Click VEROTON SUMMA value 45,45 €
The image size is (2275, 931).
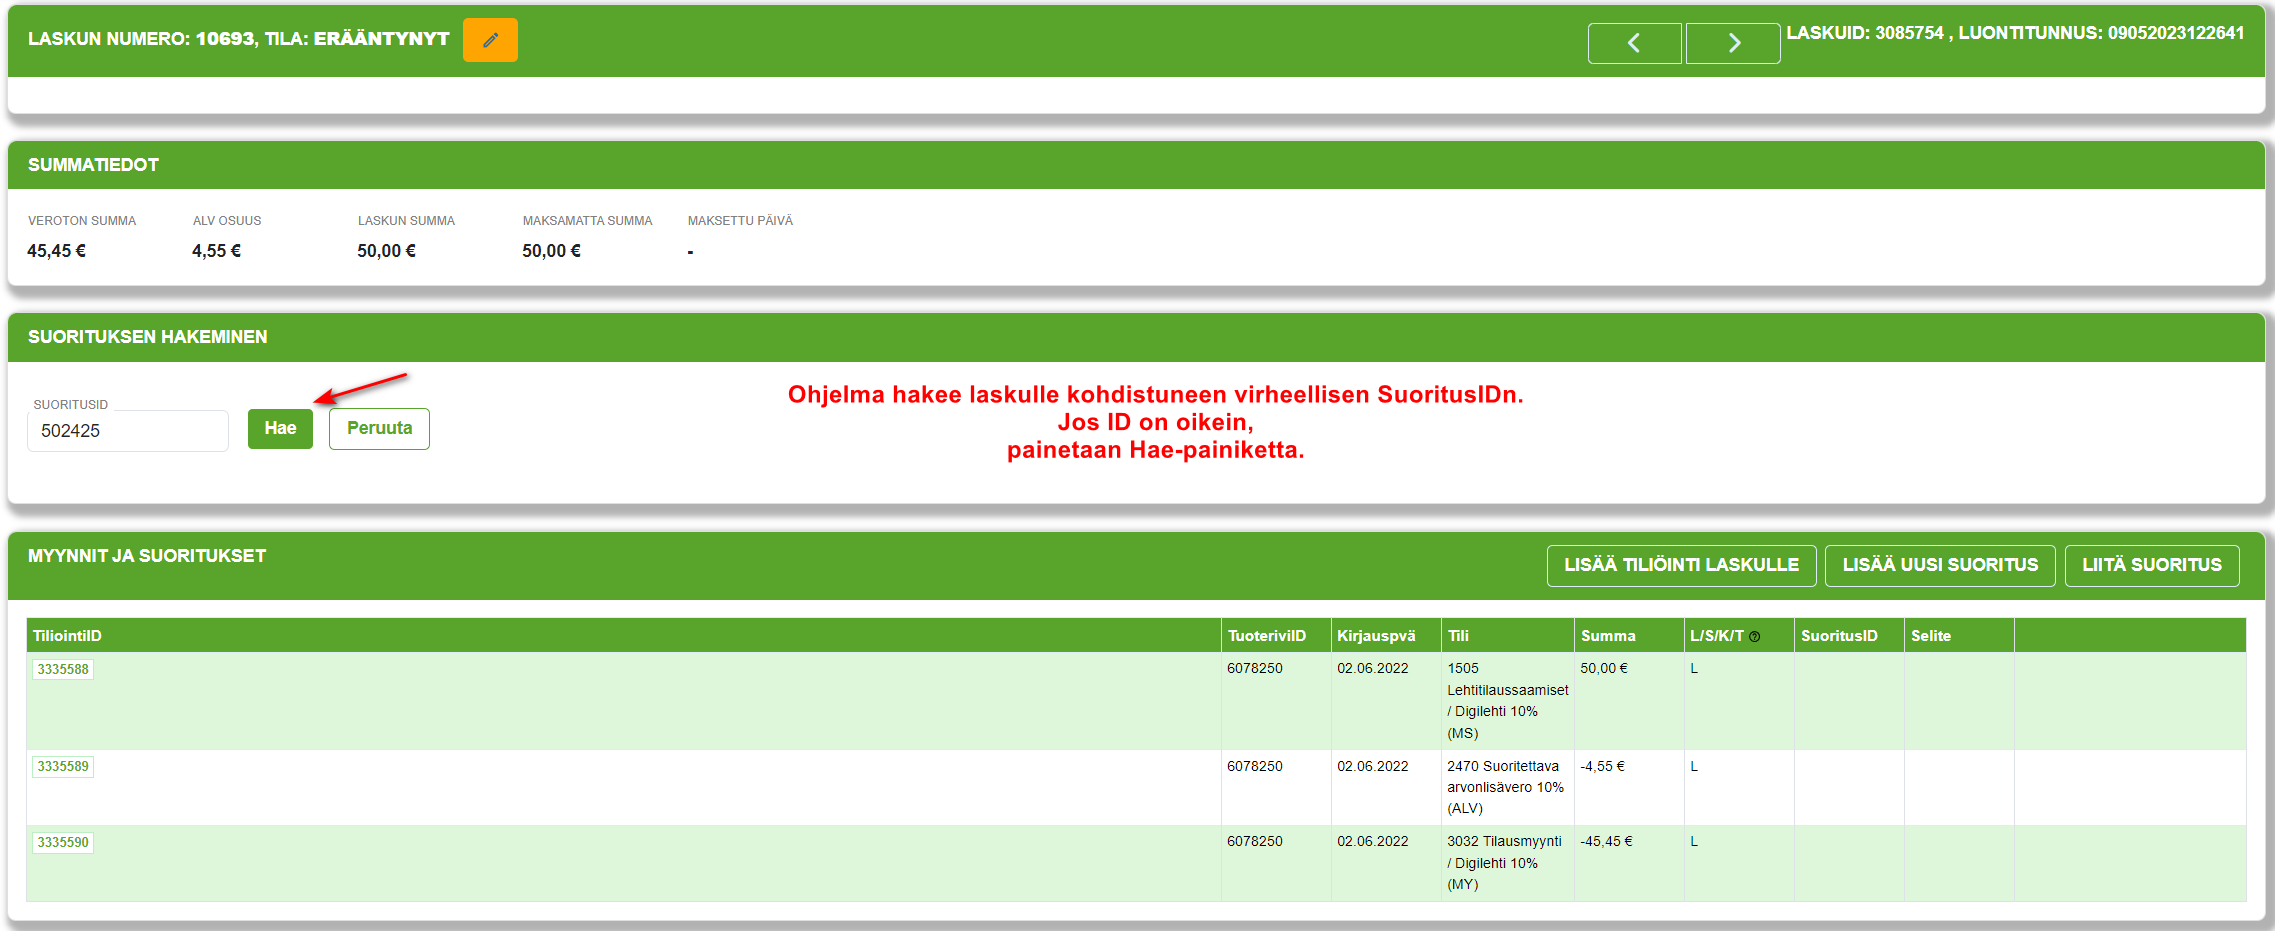click(x=57, y=251)
